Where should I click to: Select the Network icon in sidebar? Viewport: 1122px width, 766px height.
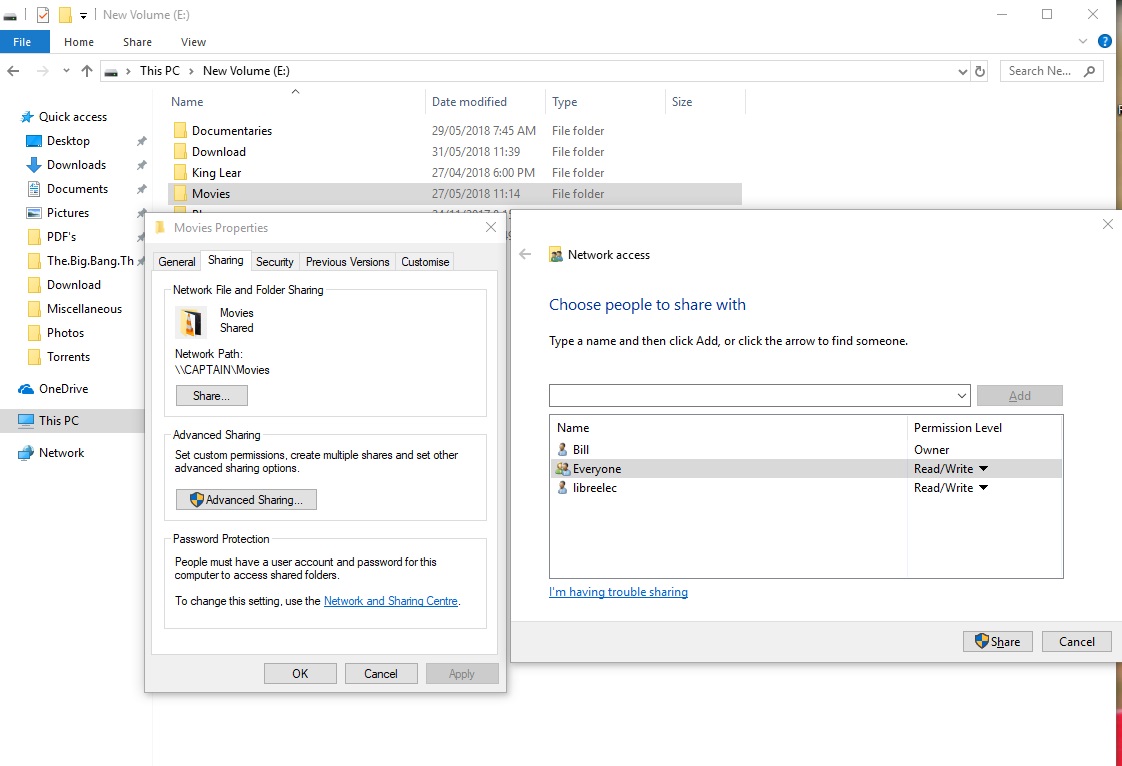[26, 453]
